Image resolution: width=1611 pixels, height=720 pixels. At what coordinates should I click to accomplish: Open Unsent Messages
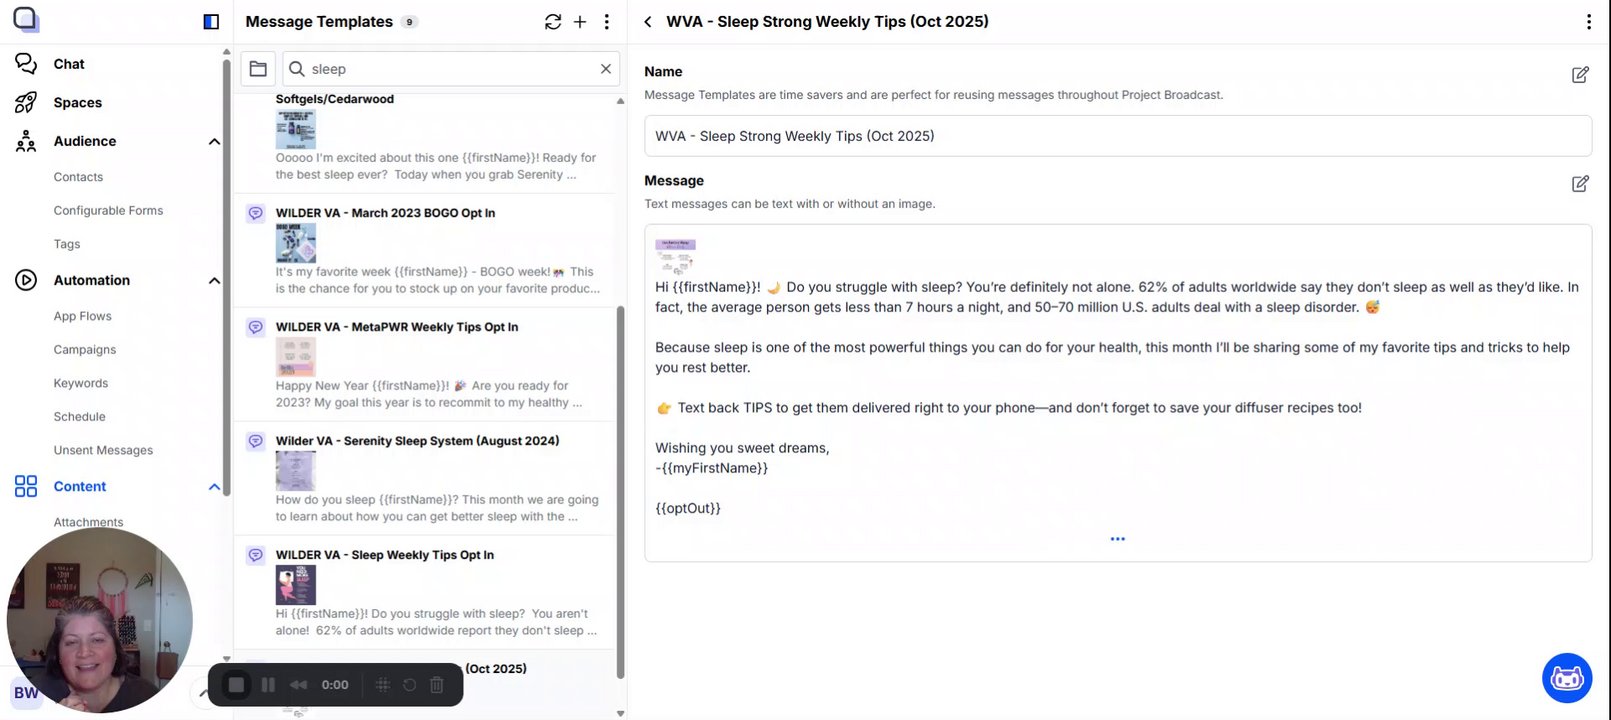(103, 451)
